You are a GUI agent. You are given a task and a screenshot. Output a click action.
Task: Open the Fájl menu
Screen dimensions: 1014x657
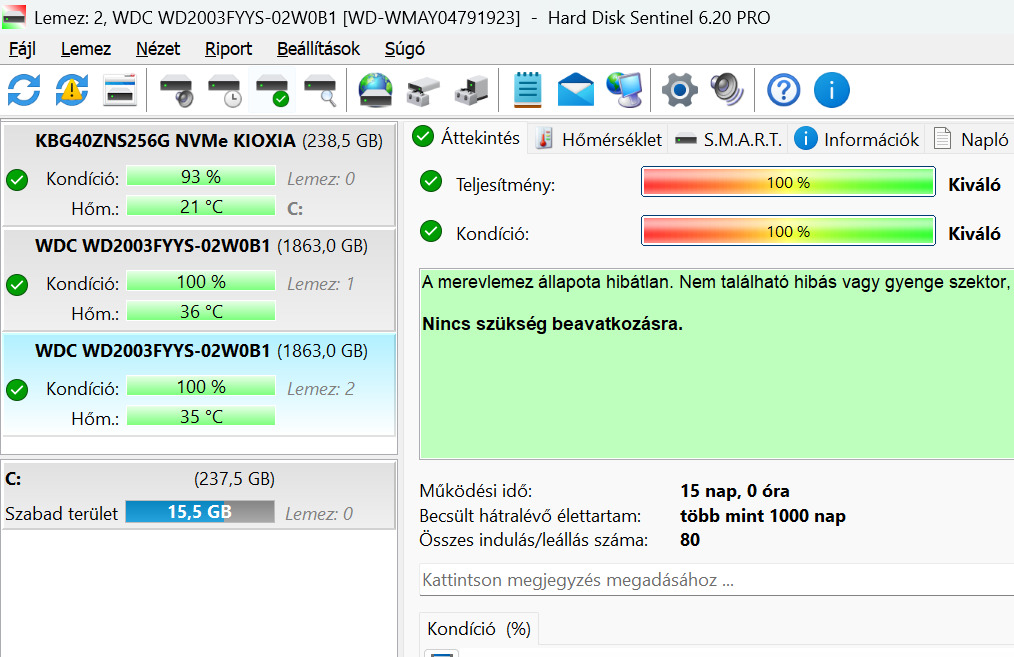pyautogui.click(x=22, y=49)
